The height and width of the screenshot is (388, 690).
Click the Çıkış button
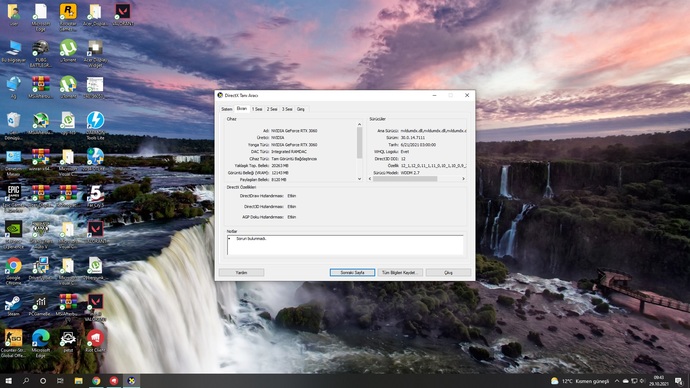pyautogui.click(x=448, y=273)
